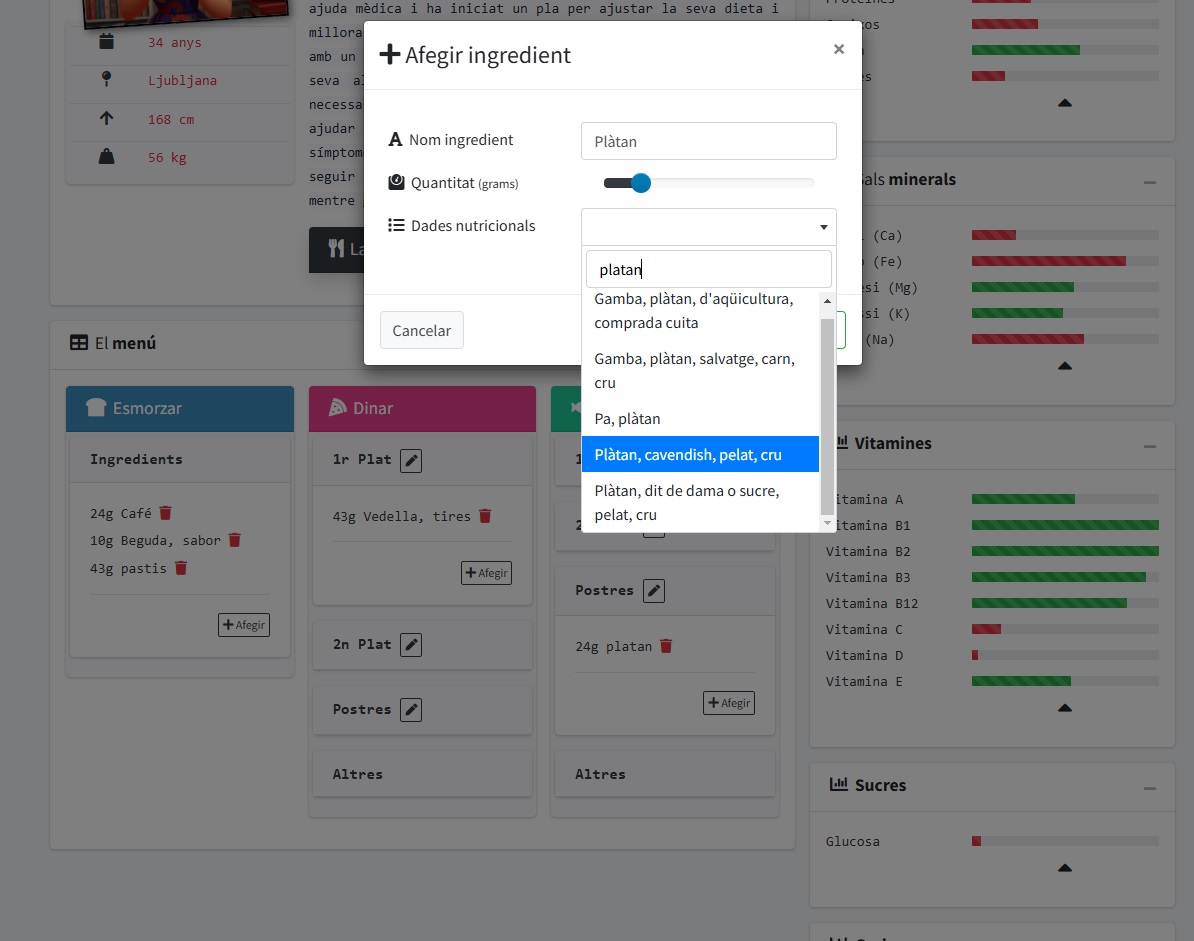Screen dimensions: 1194x941
Task: Click the calendar icon beside 34 anys
Action: [107, 41]
